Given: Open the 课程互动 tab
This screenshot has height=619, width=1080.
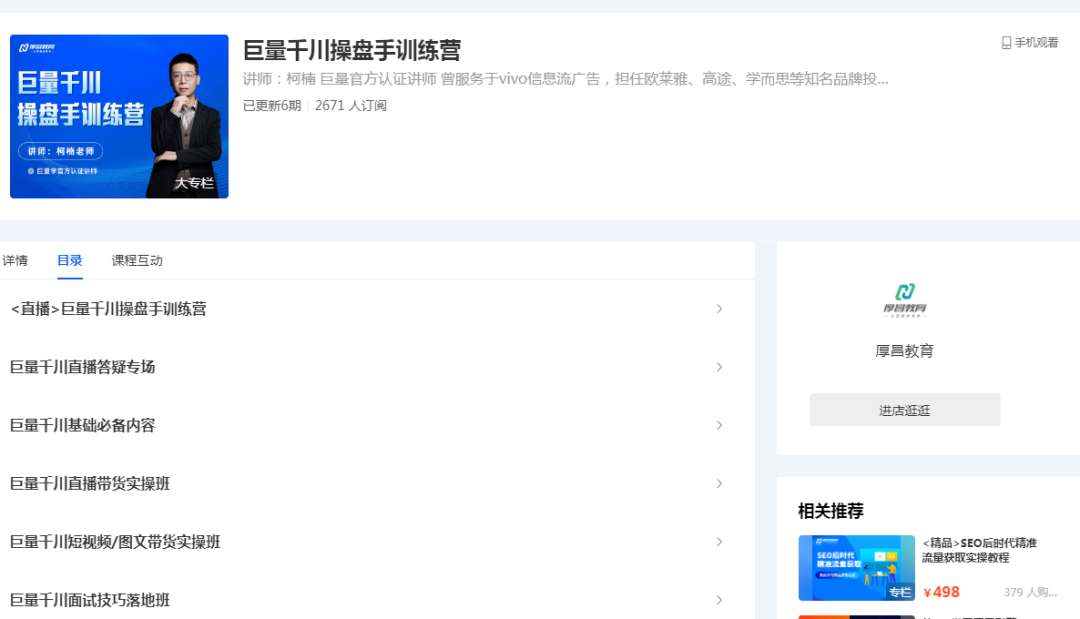Looking at the screenshot, I should (x=137, y=260).
